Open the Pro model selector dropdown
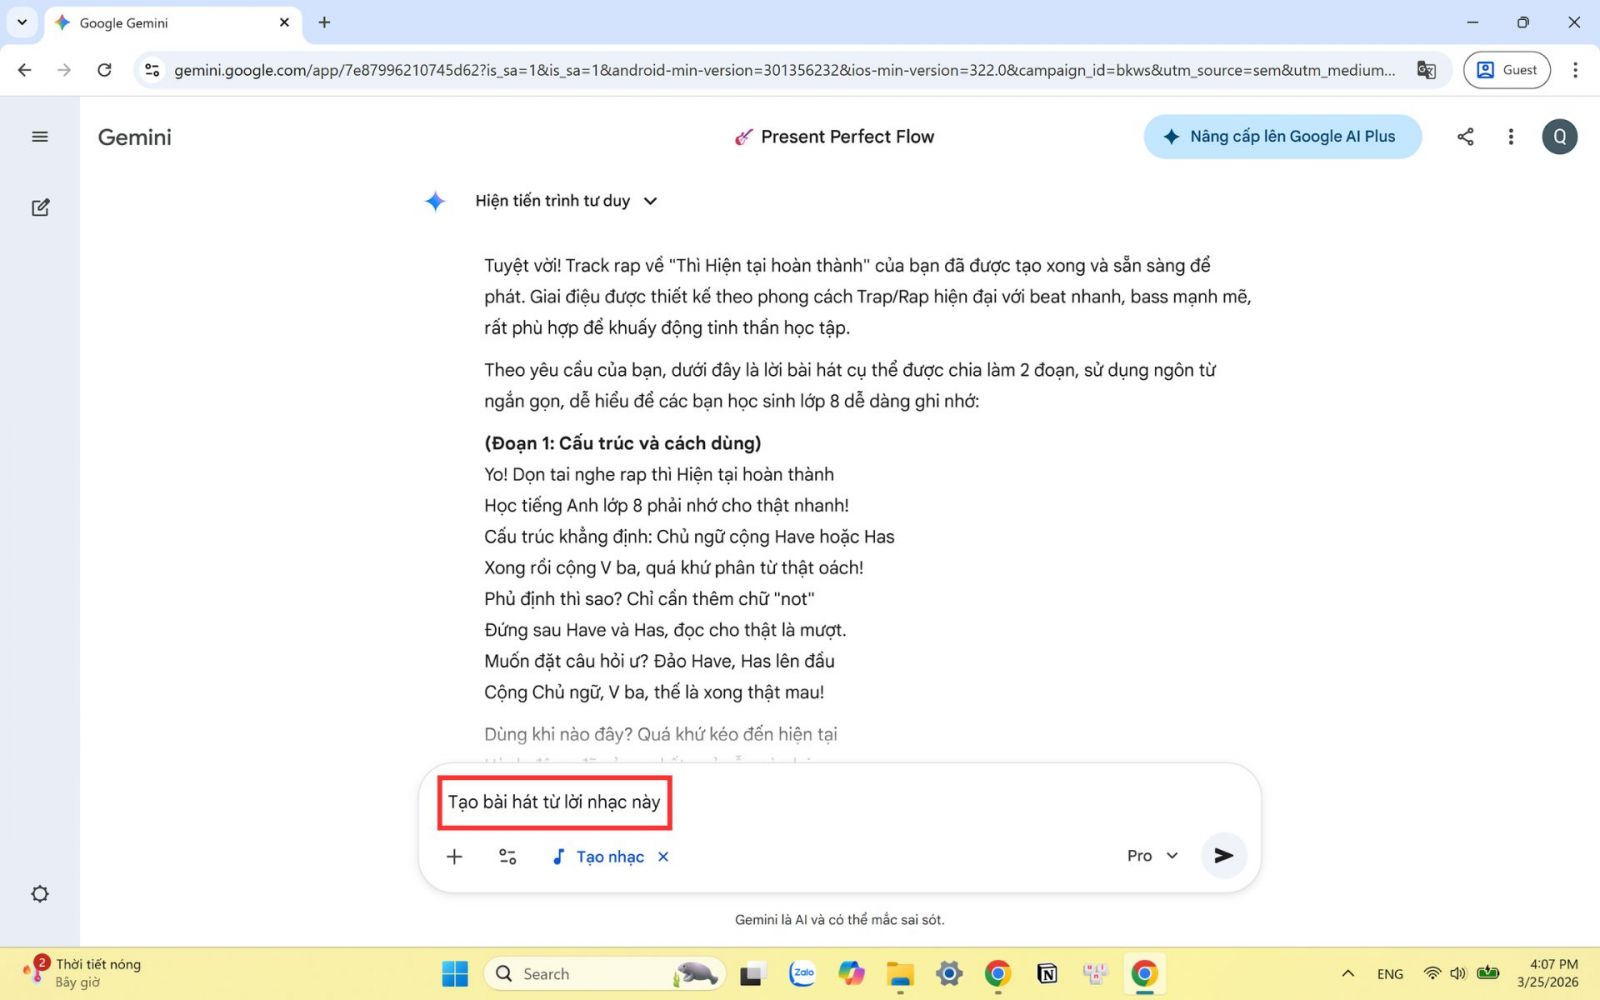 tap(1152, 856)
